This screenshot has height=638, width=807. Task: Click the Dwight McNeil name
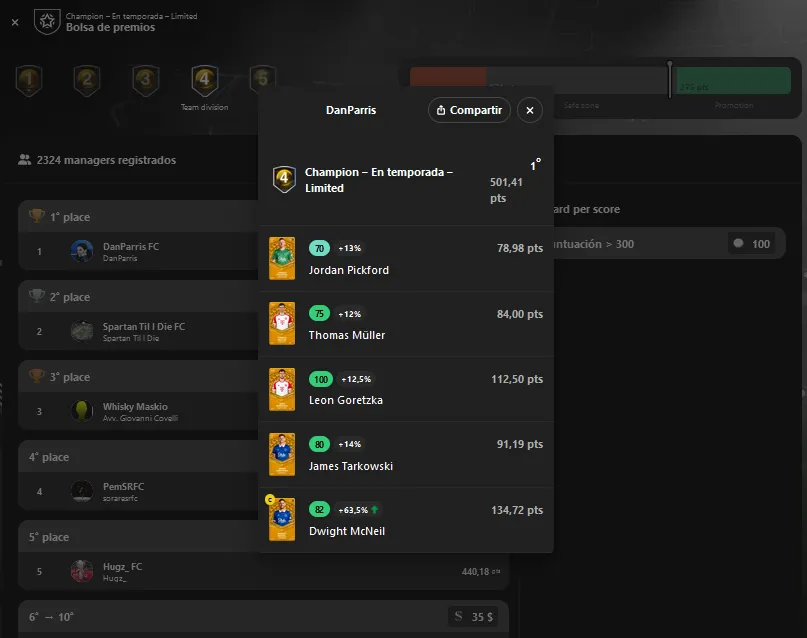[347, 531]
